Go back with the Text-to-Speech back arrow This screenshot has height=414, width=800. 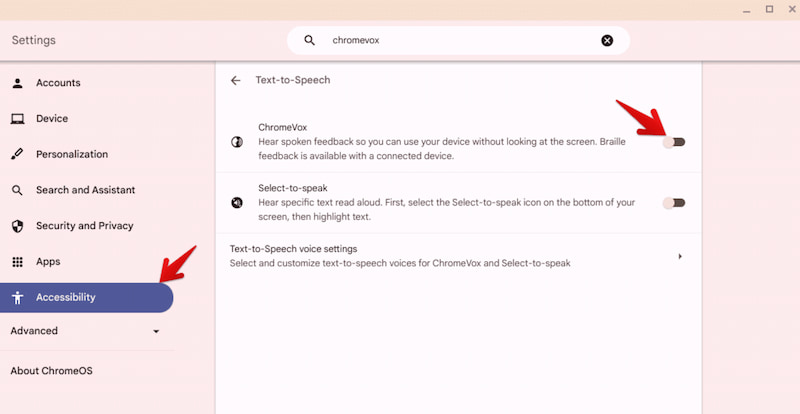(235, 80)
